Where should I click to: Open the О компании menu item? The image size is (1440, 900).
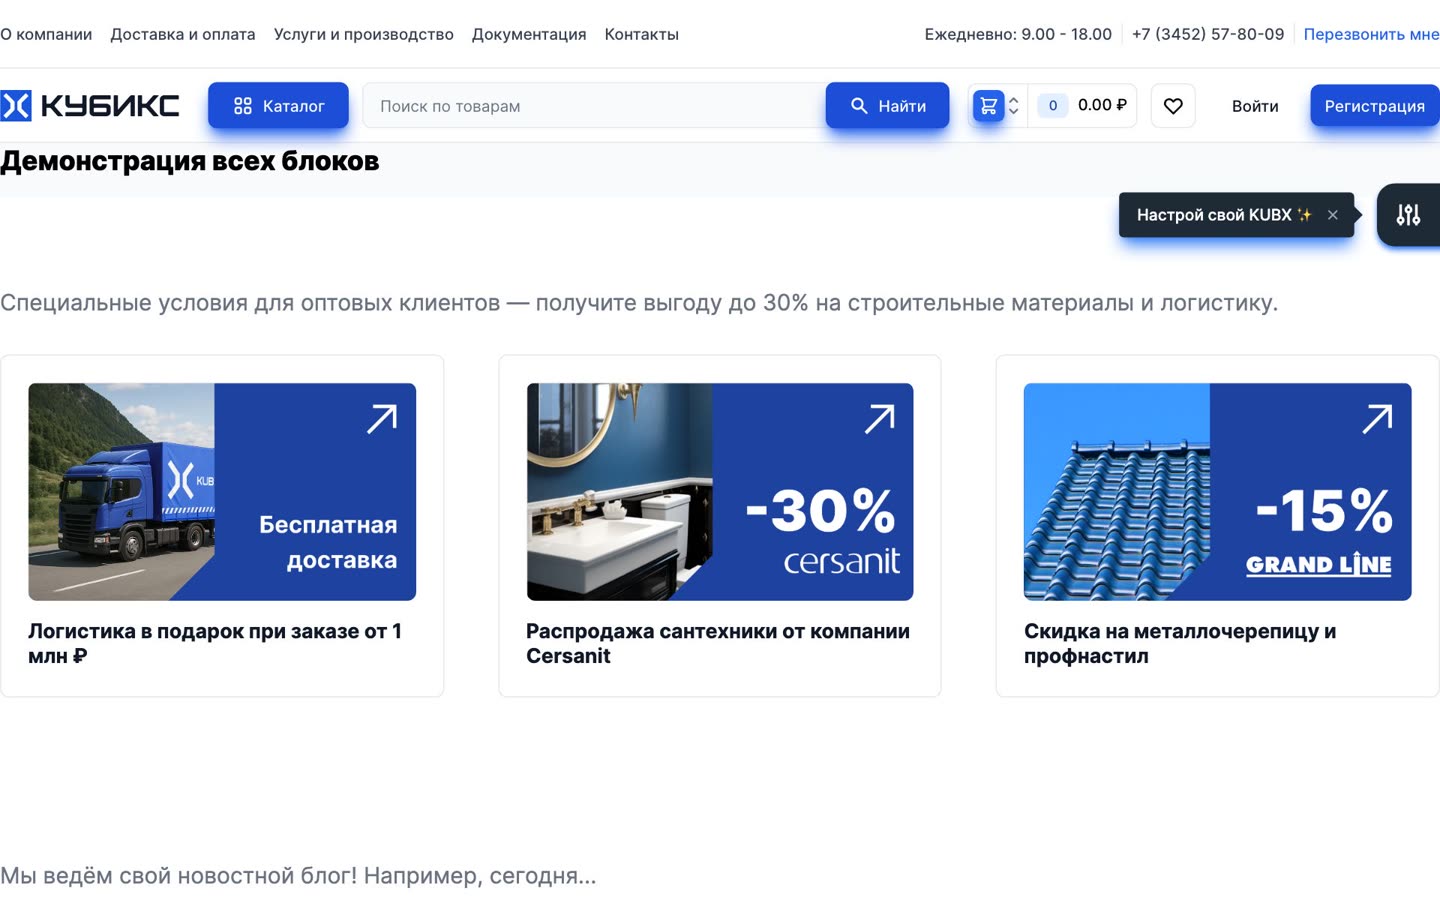(46, 34)
